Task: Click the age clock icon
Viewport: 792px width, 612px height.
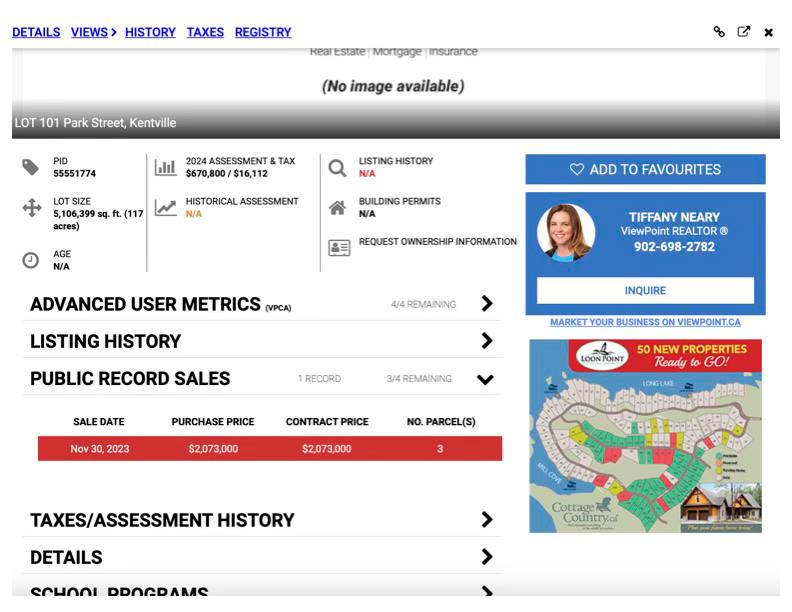Action: (x=31, y=260)
